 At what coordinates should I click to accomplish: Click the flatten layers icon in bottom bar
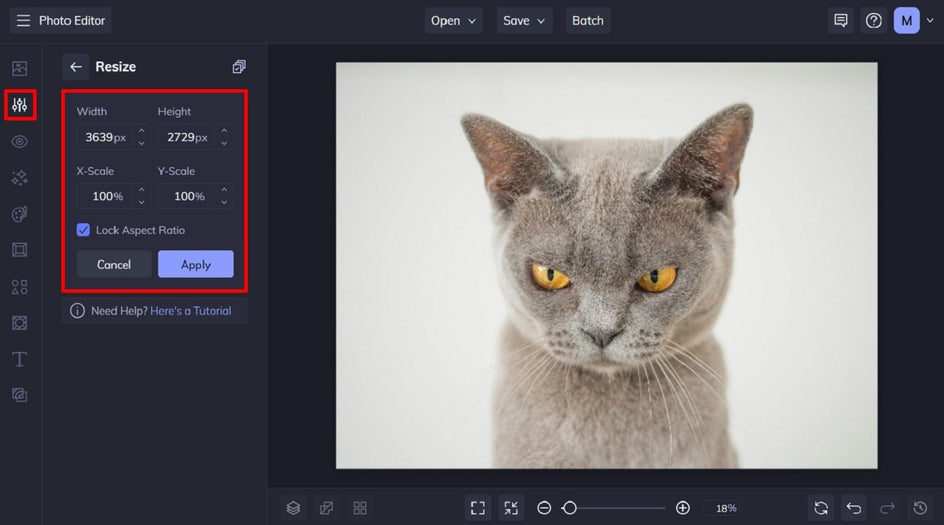(x=326, y=508)
